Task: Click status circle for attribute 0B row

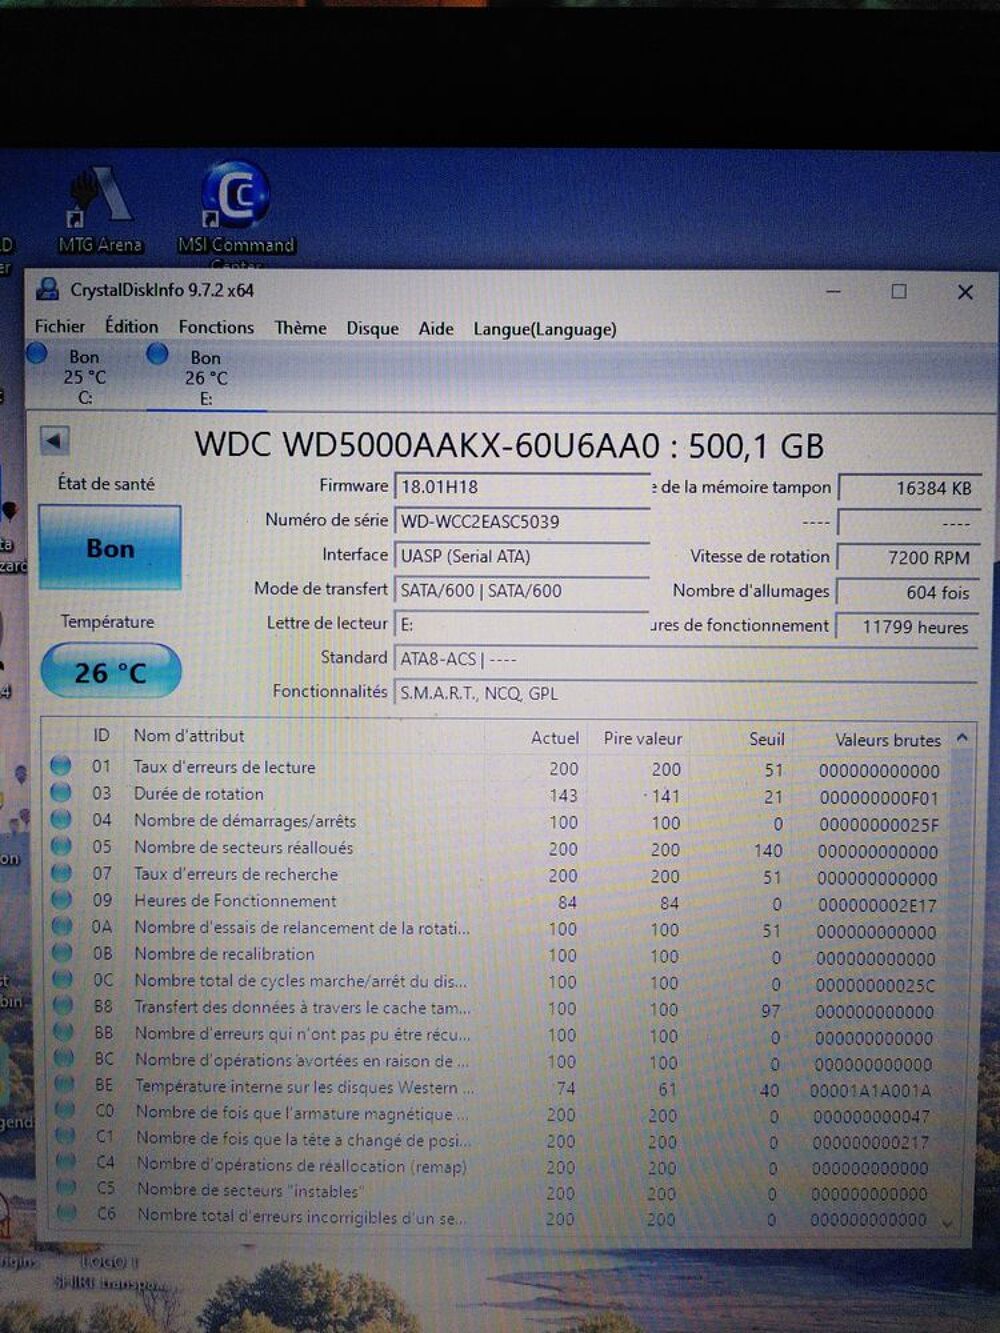Action: click(62, 953)
